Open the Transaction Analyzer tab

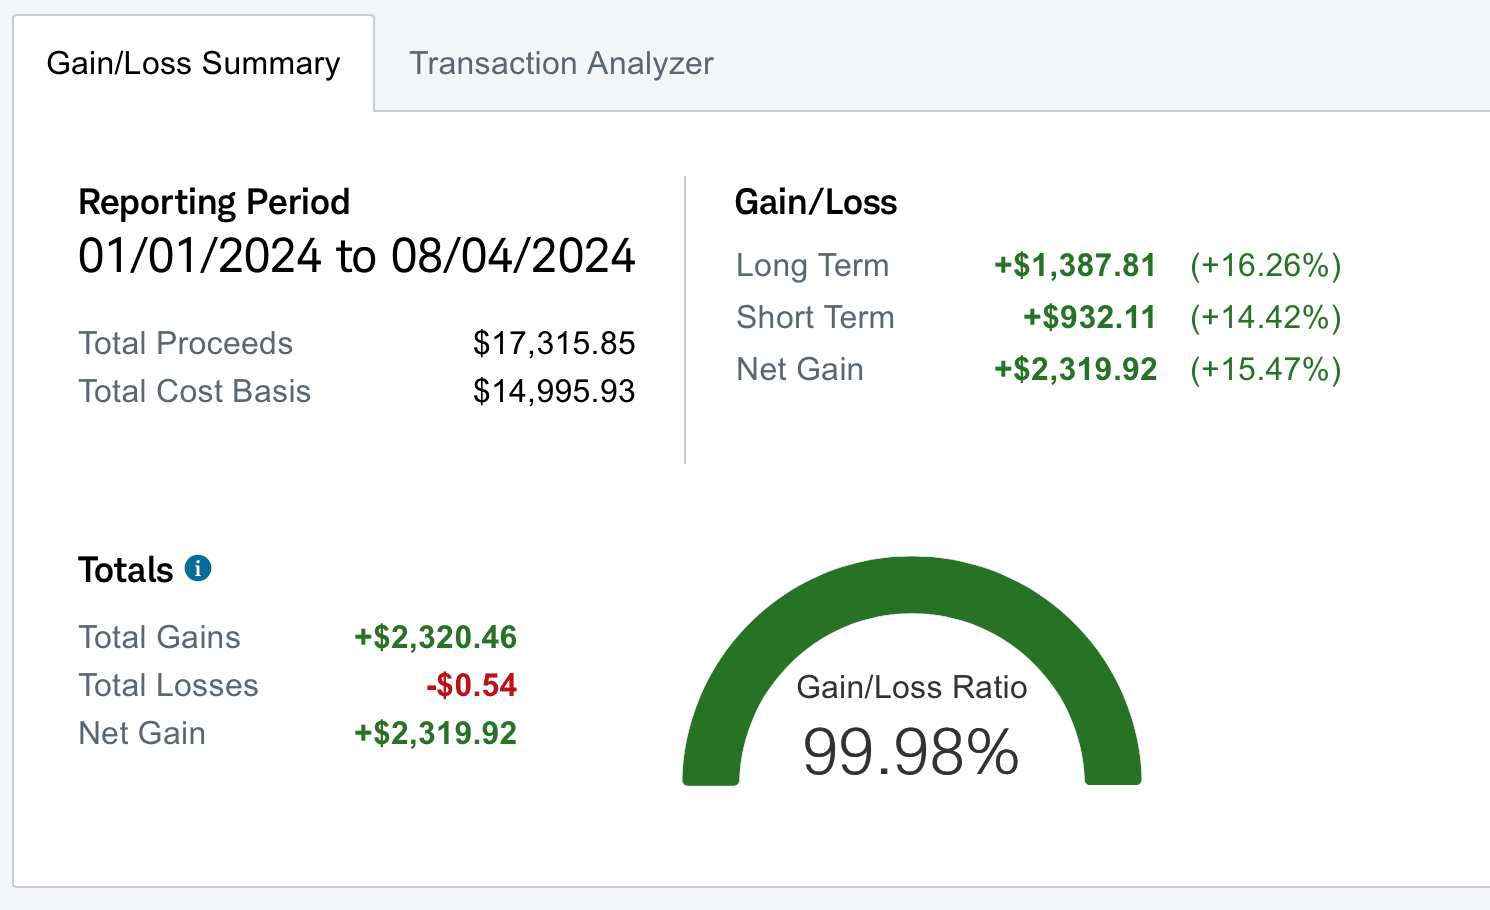pyautogui.click(x=561, y=63)
